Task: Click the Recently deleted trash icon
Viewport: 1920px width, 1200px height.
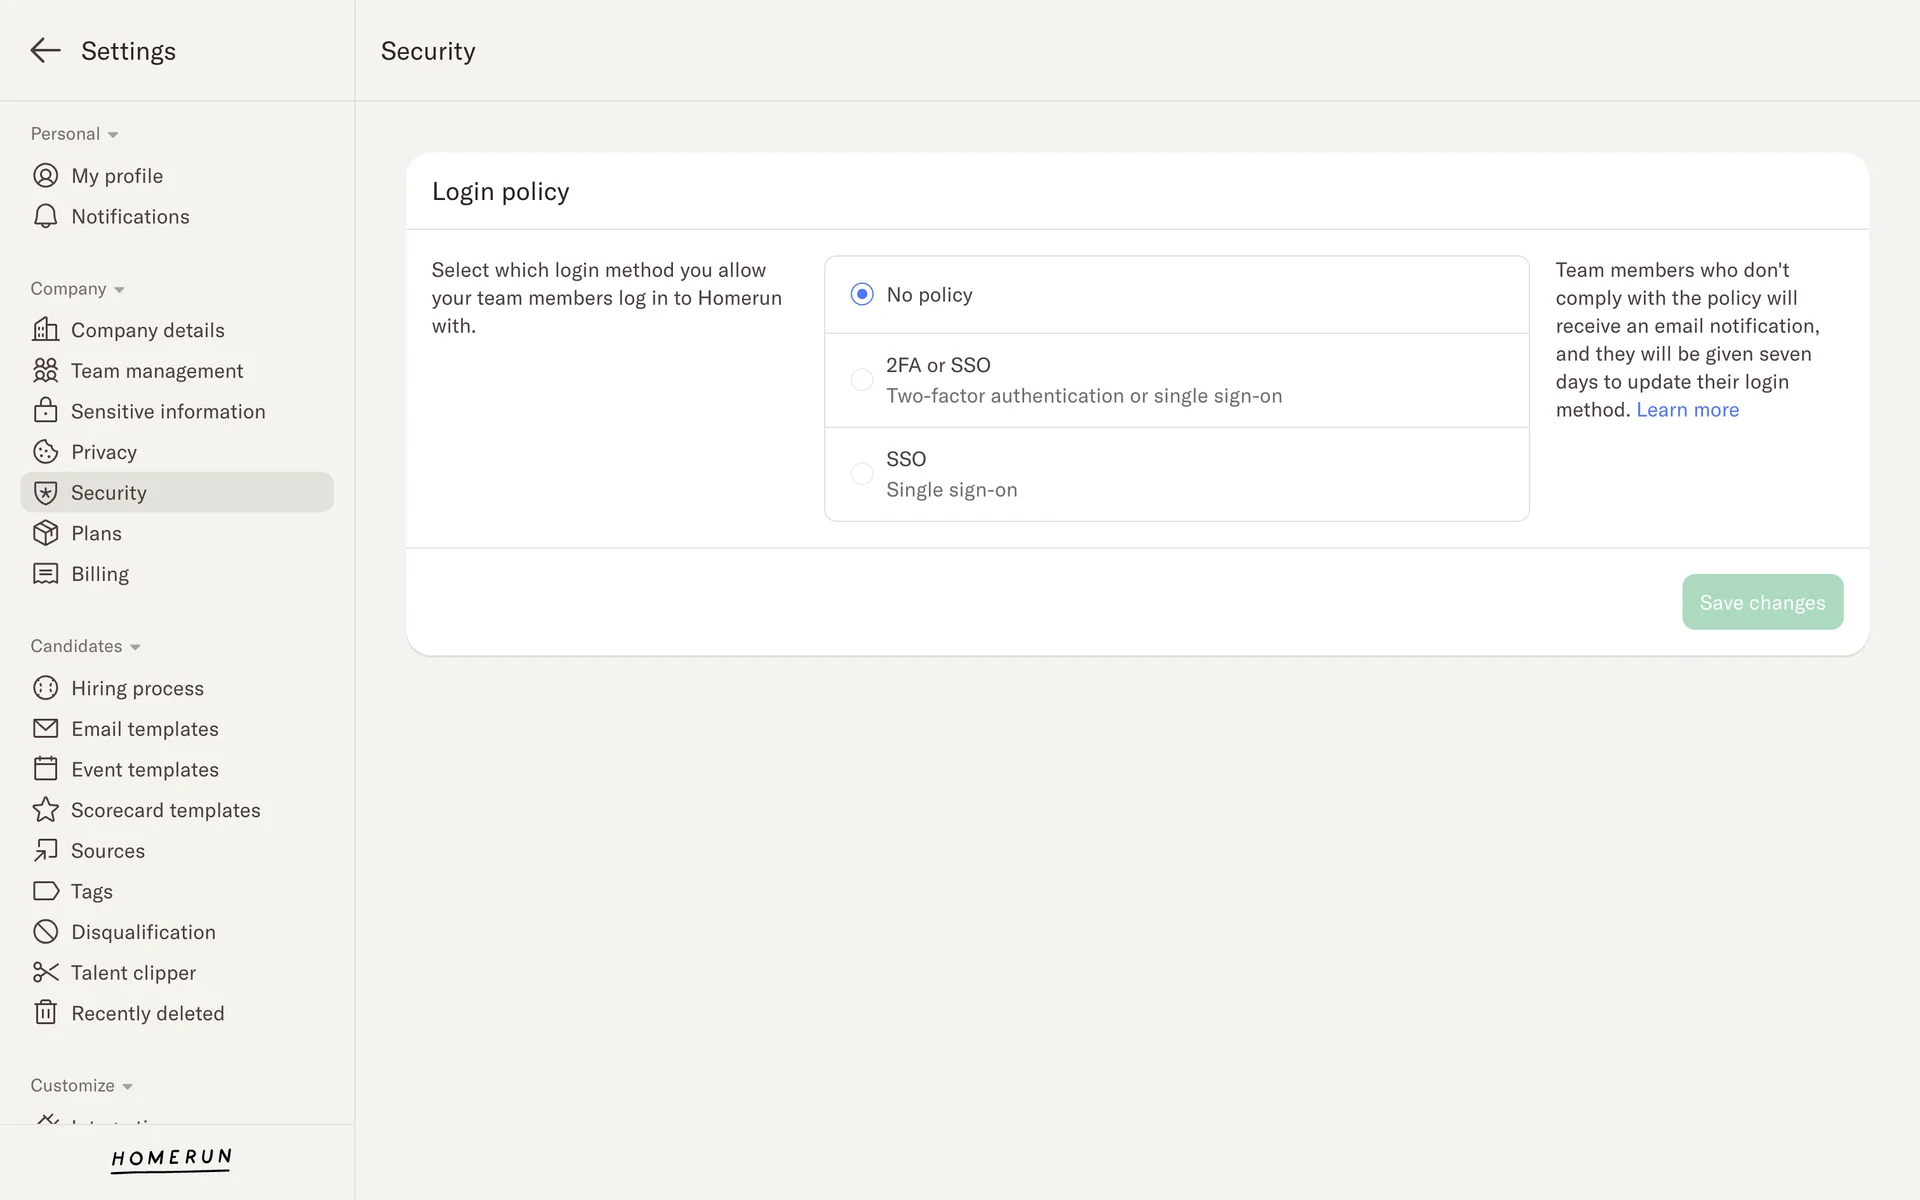Action: (45, 1013)
